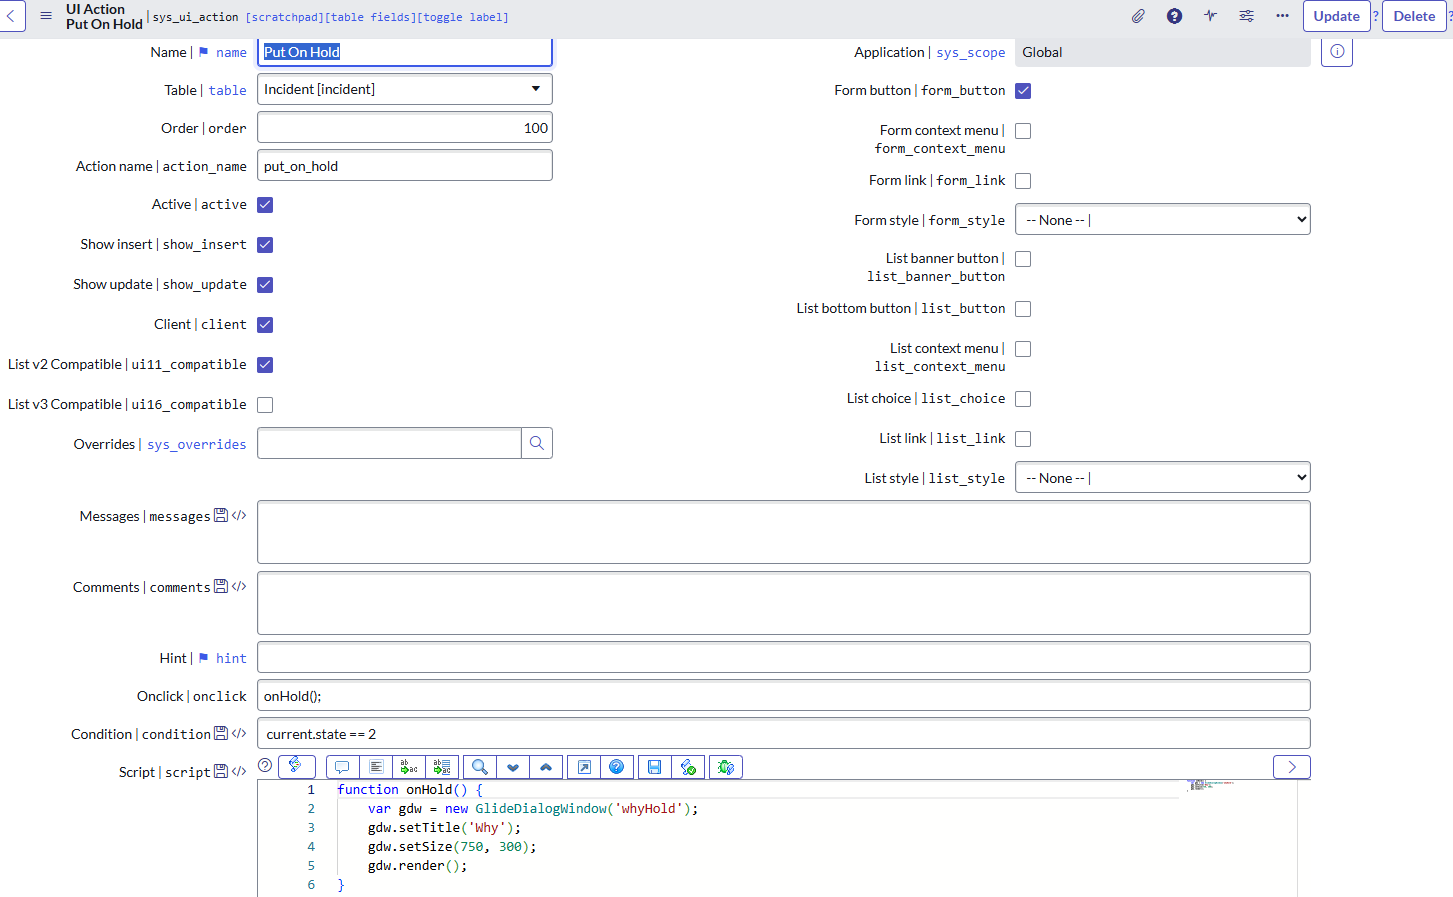The height and width of the screenshot is (897, 1453).
Task: Go back using the header chevron
Action: tap(10, 16)
